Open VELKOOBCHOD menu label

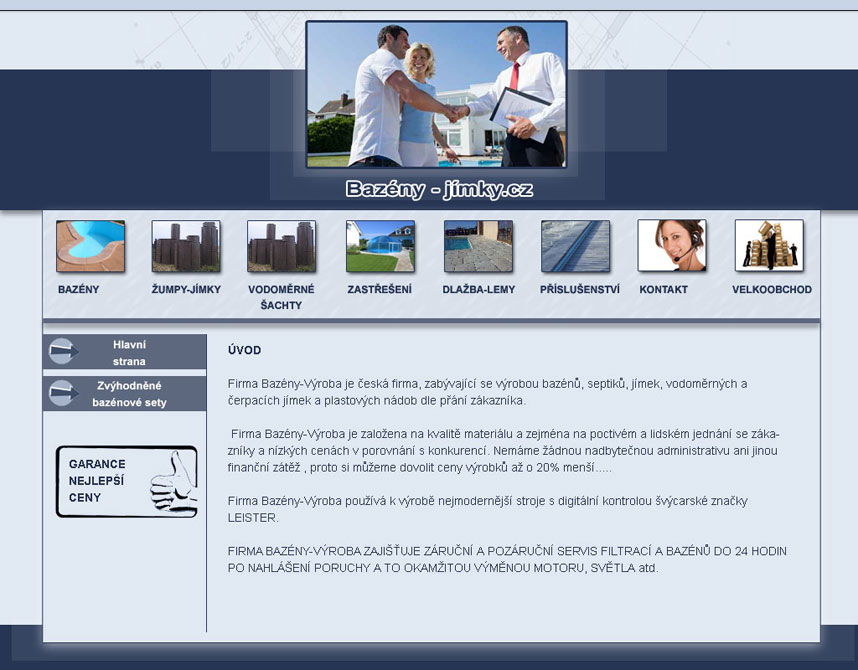click(772, 290)
